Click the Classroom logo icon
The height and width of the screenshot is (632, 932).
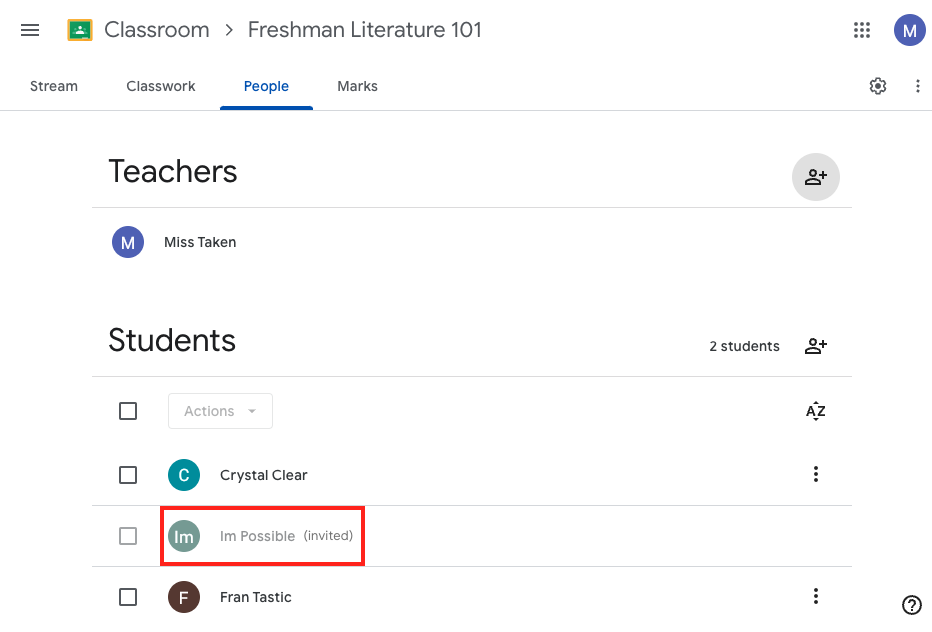(80, 30)
